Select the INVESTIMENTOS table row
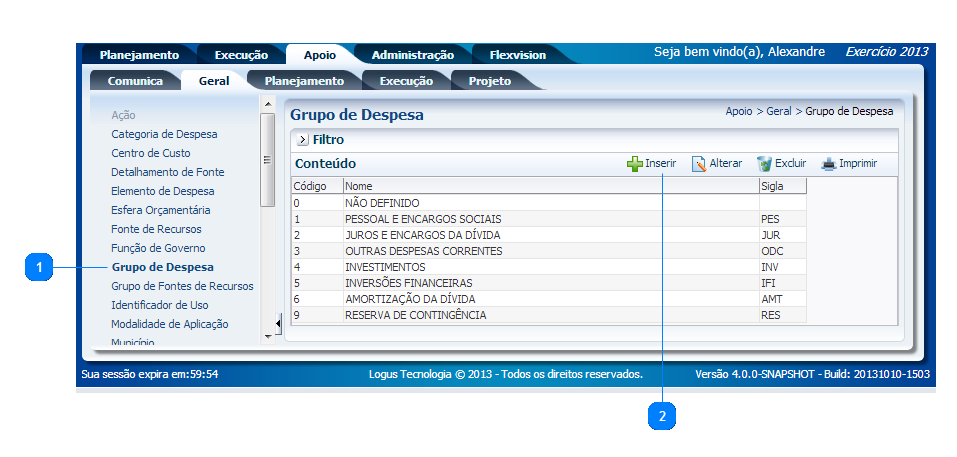 point(385,267)
